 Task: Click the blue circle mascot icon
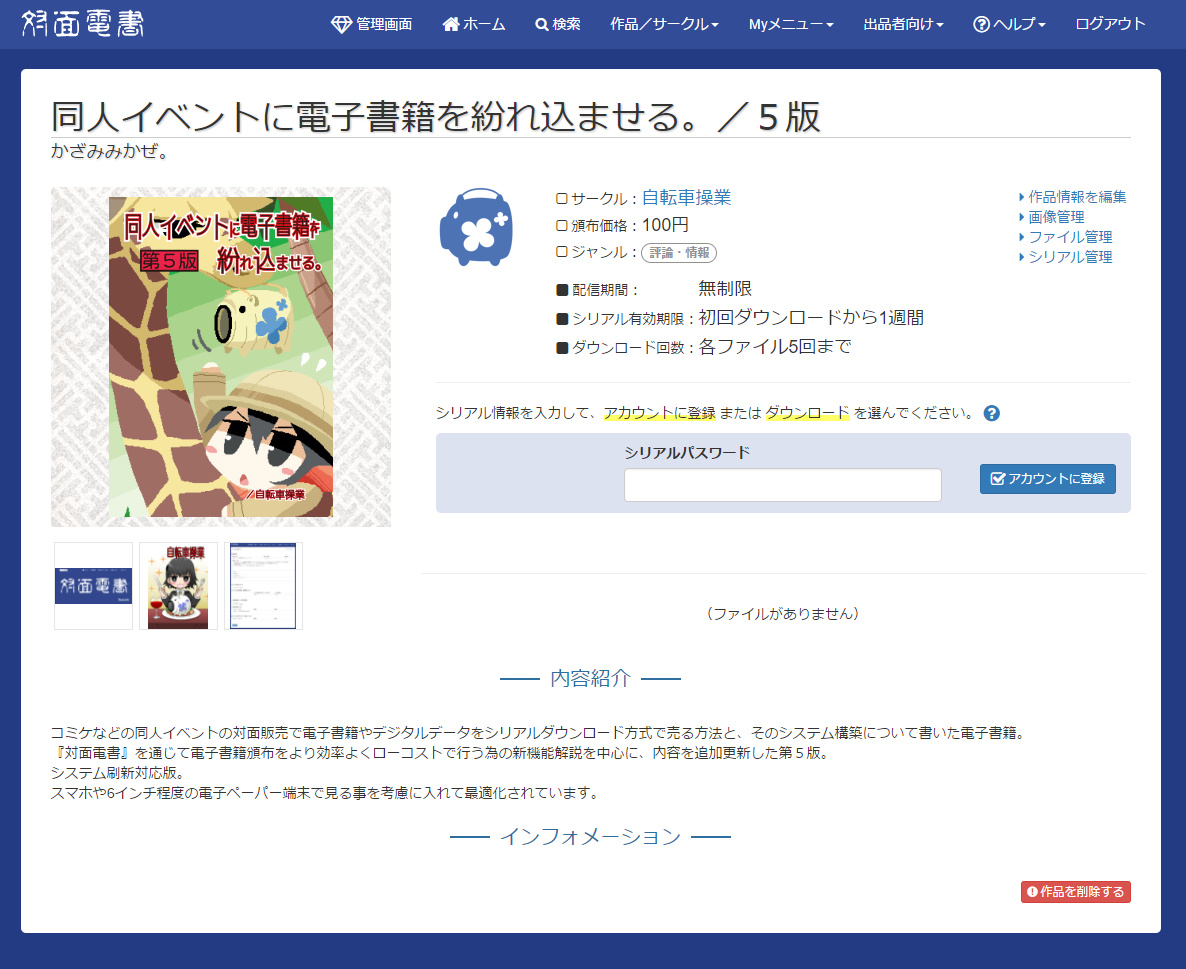pos(475,227)
